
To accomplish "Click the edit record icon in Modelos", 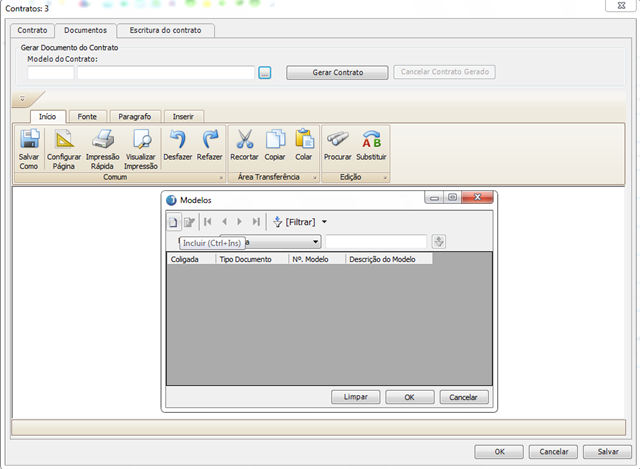I will pos(189,222).
